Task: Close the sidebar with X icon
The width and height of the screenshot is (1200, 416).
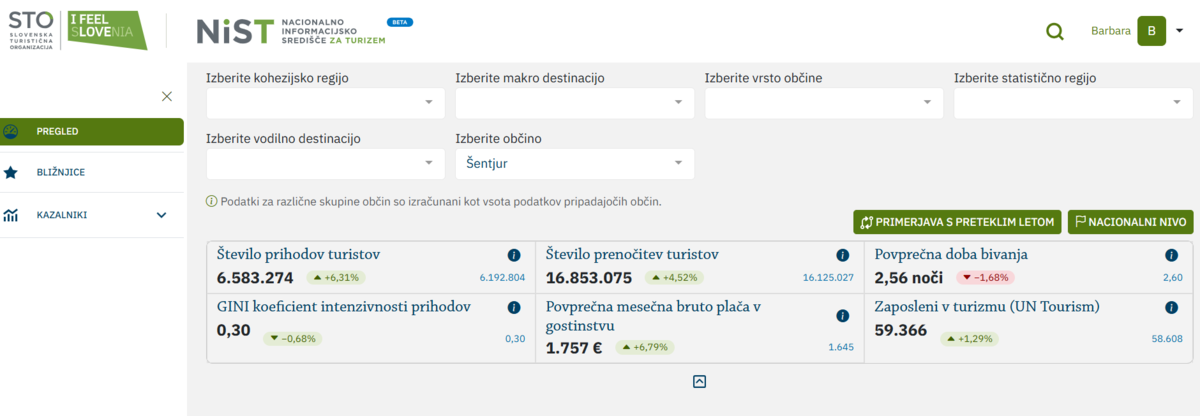Action: click(167, 96)
